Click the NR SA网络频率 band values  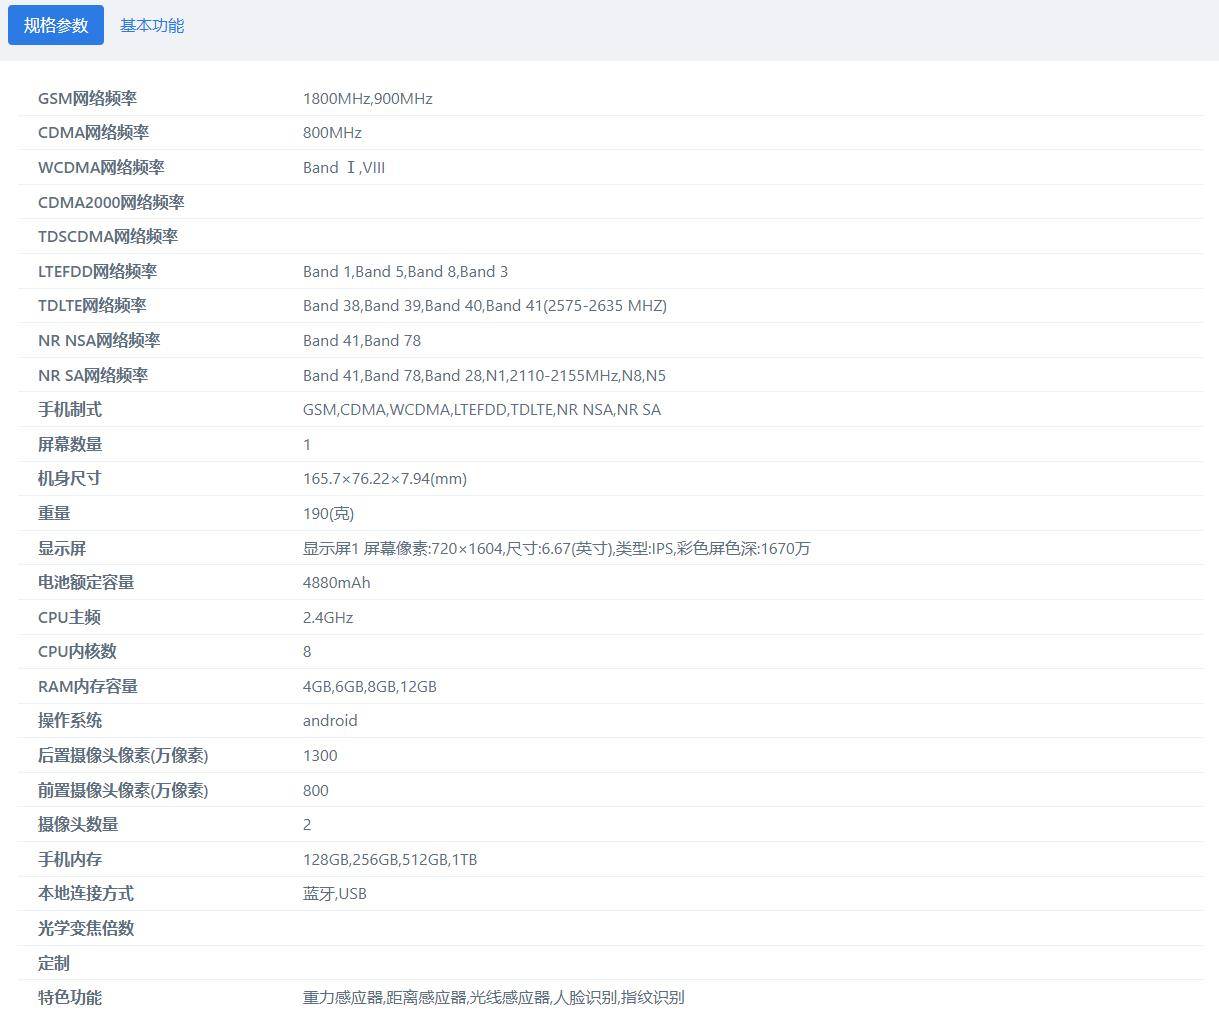click(484, 375)
